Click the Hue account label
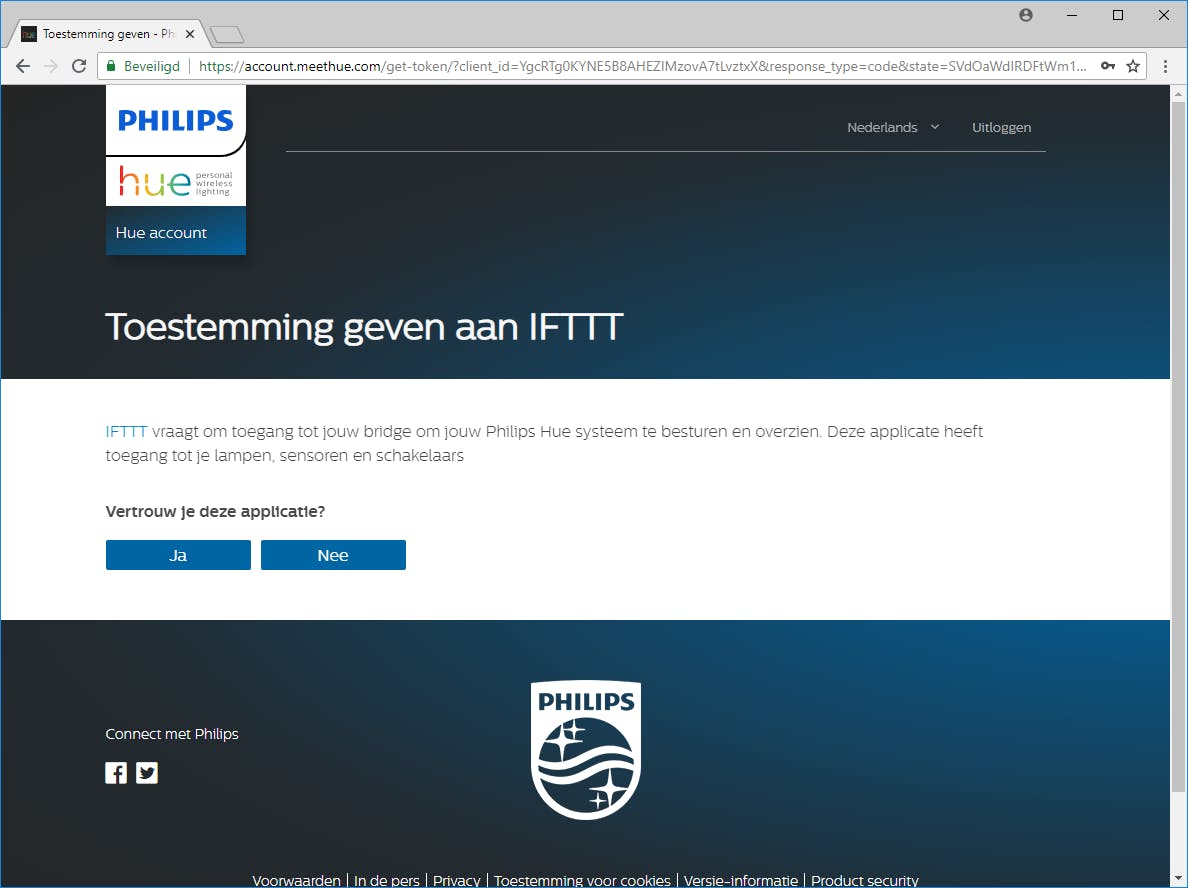The height and width of the screenshot is (888, 1188). [x=161, y=233]
